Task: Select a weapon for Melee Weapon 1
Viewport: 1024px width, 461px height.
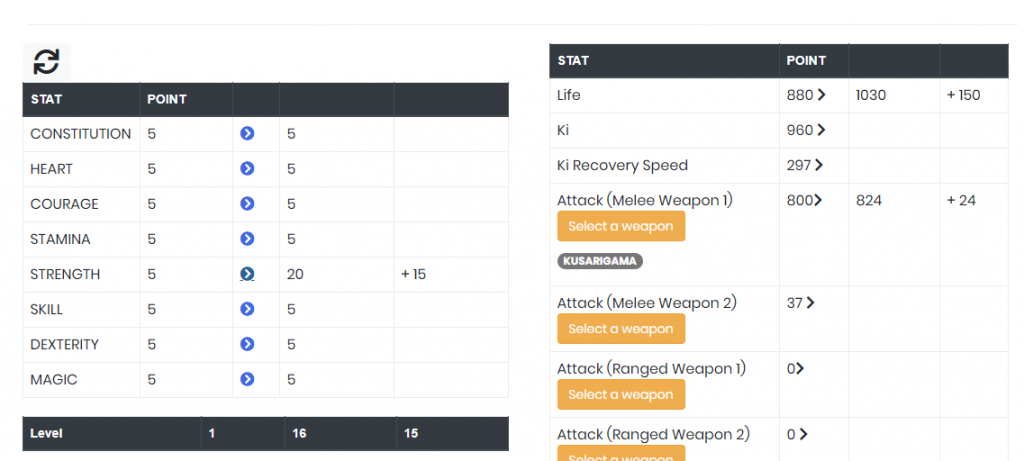Action: click(620, 226)
